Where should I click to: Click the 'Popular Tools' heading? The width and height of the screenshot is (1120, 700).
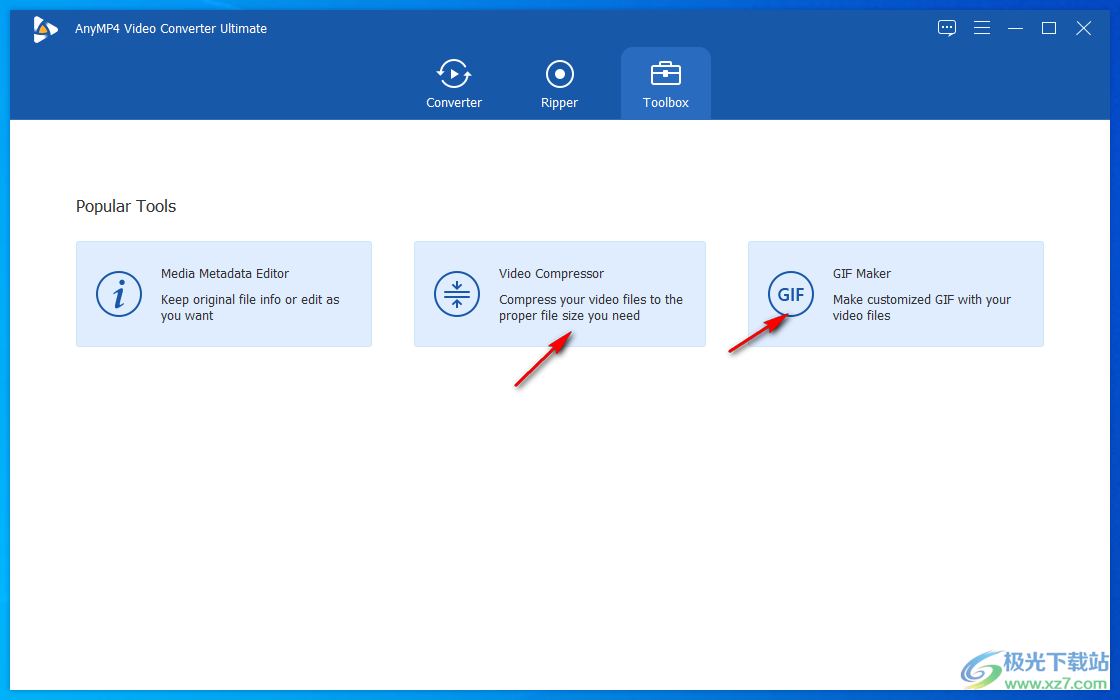pos(126,206)
